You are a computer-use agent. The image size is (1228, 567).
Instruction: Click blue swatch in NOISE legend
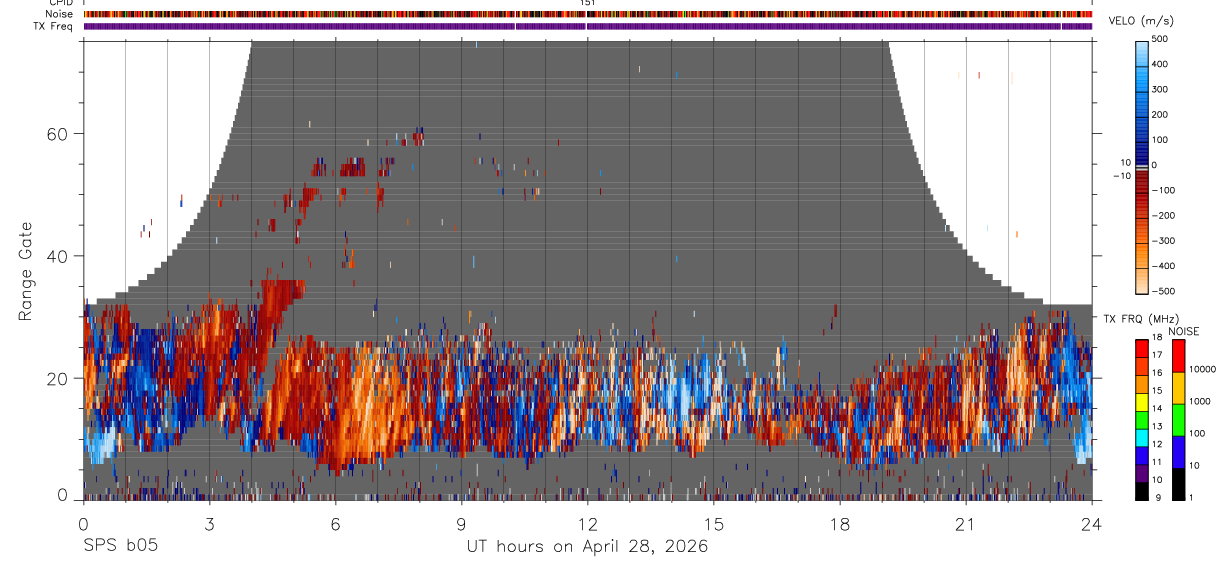click(x=1178, y=452)
